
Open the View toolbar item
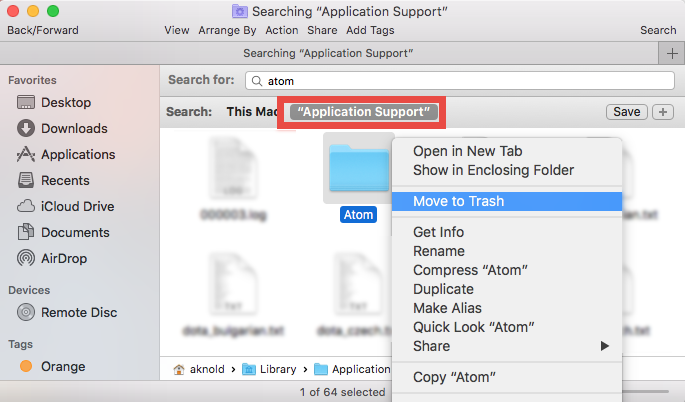point(176,30)
